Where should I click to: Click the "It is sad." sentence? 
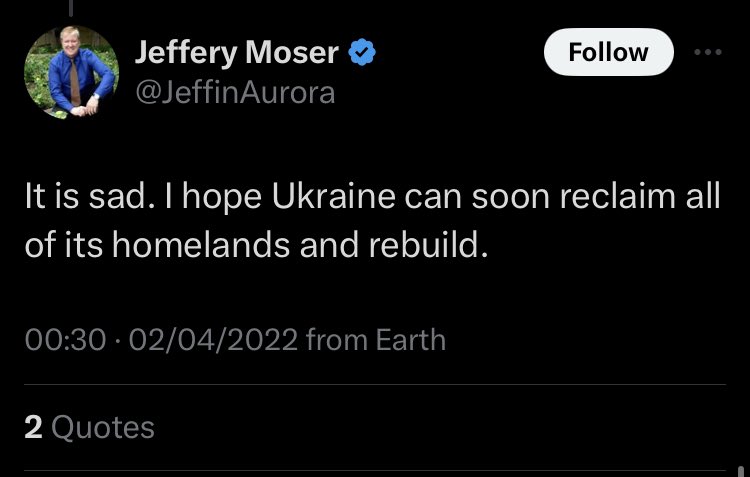coord(86,195)
